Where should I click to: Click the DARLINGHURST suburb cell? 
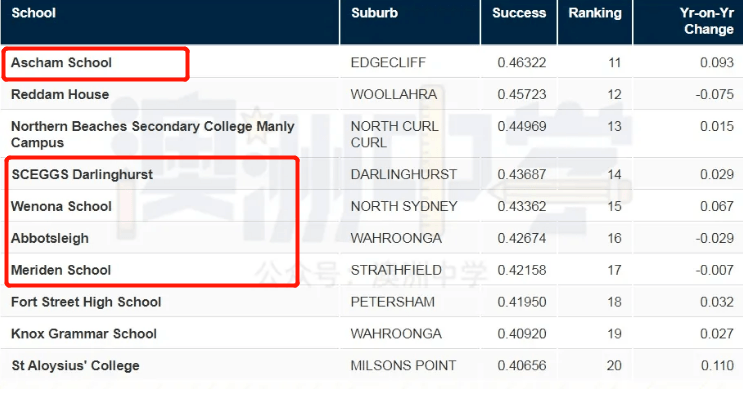404,174
